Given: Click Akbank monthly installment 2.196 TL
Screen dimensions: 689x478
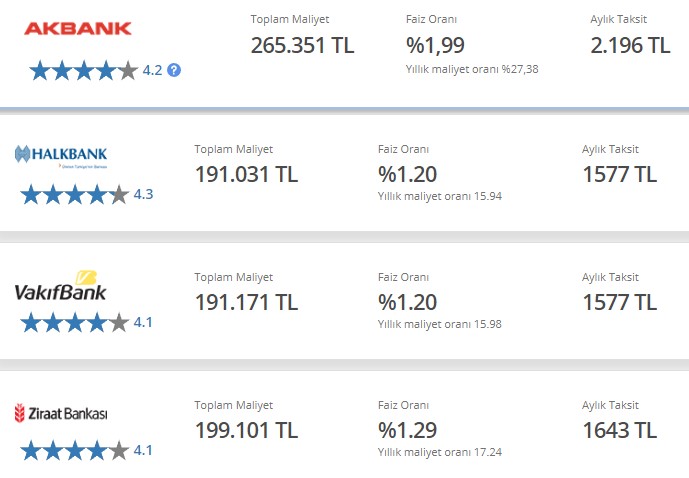Looking at the screenshot, I should [630, 45].
